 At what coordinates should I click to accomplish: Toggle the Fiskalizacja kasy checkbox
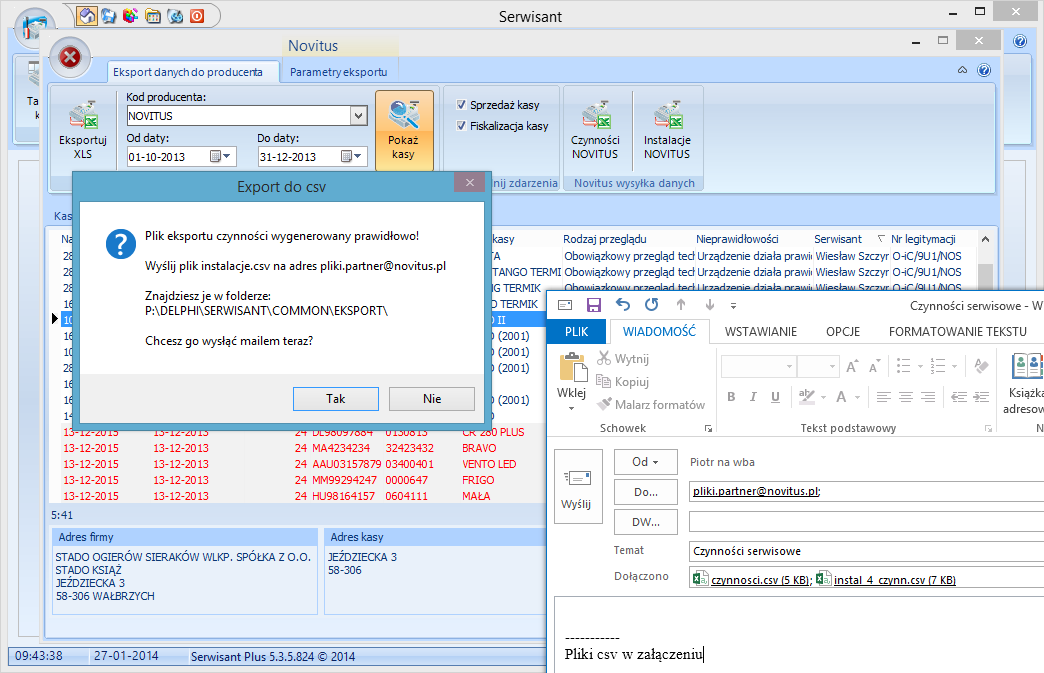461,125
